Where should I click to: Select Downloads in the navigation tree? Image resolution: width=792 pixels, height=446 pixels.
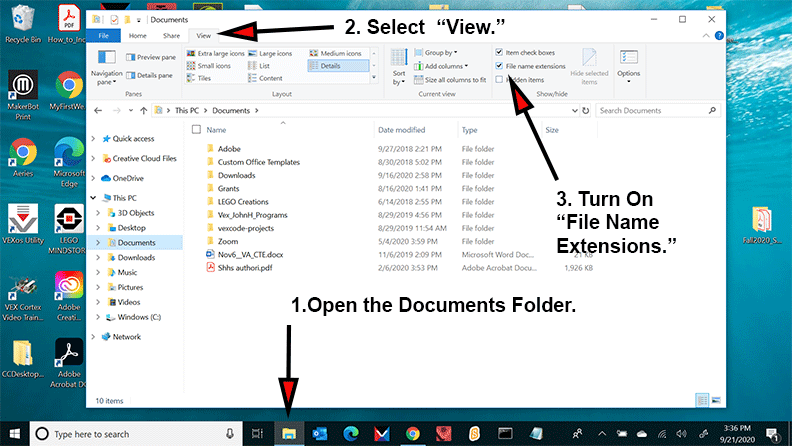coord(135,257)
